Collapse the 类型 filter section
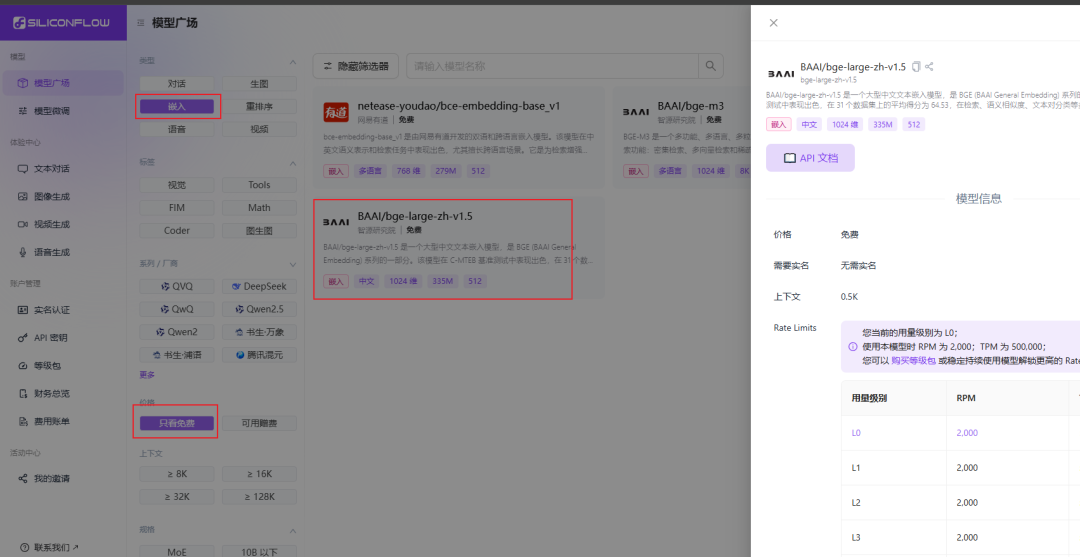The image size is (1080, 557). (293, 62)
